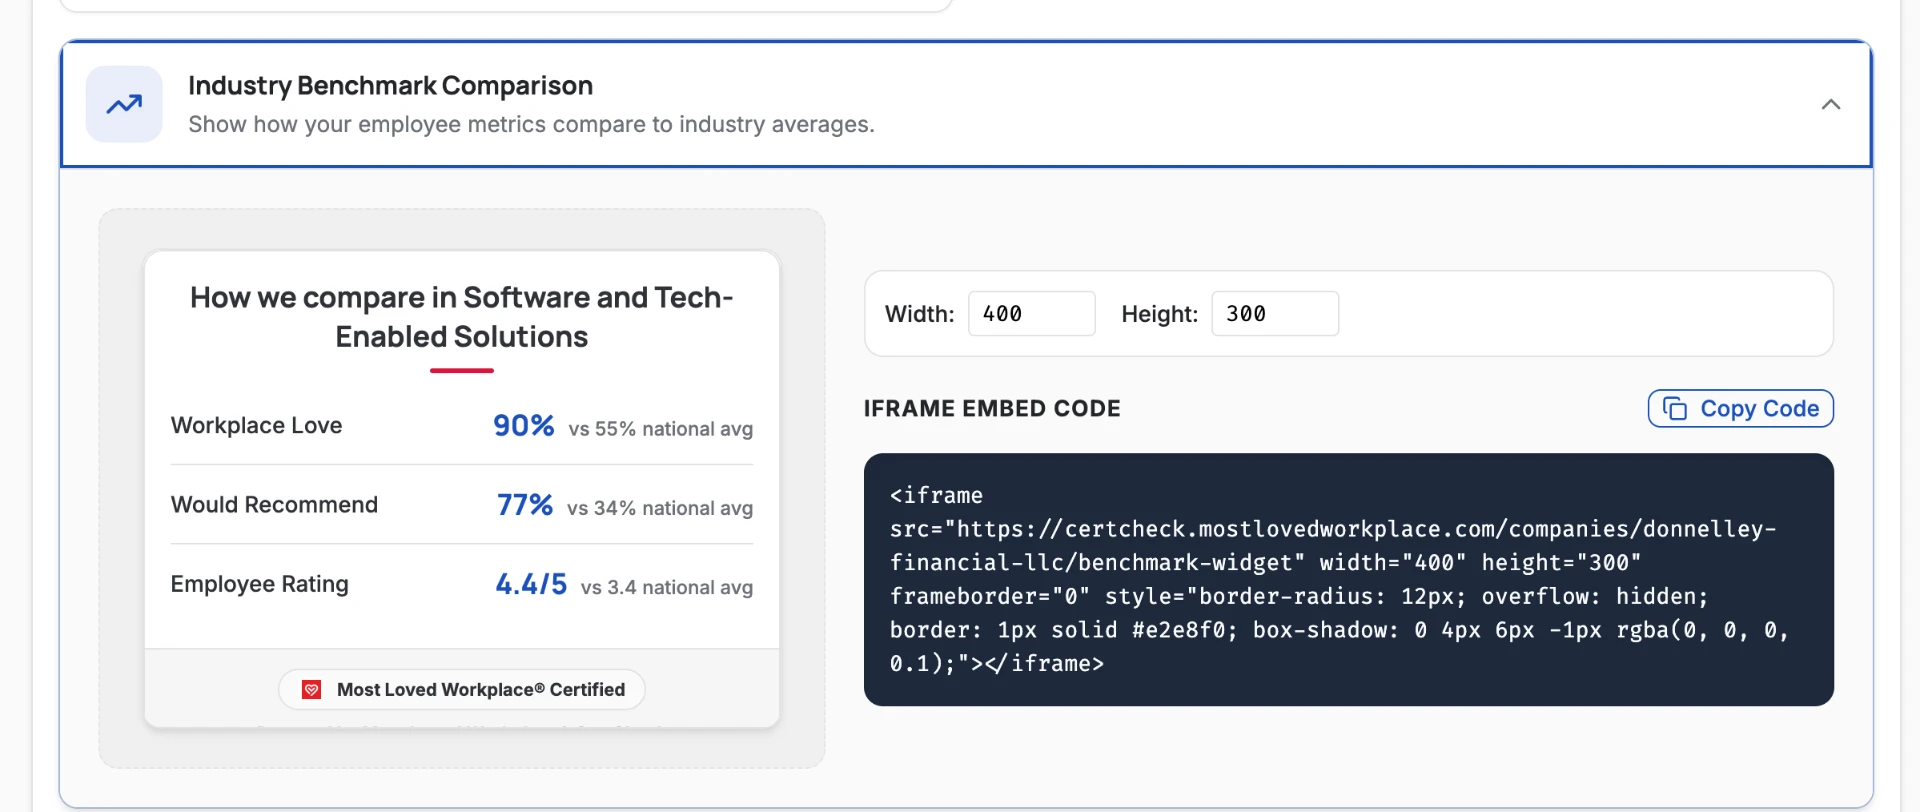The image size is (1920, 812).
Task: Click the heart logo in certified badge
Action: (312, 689)
